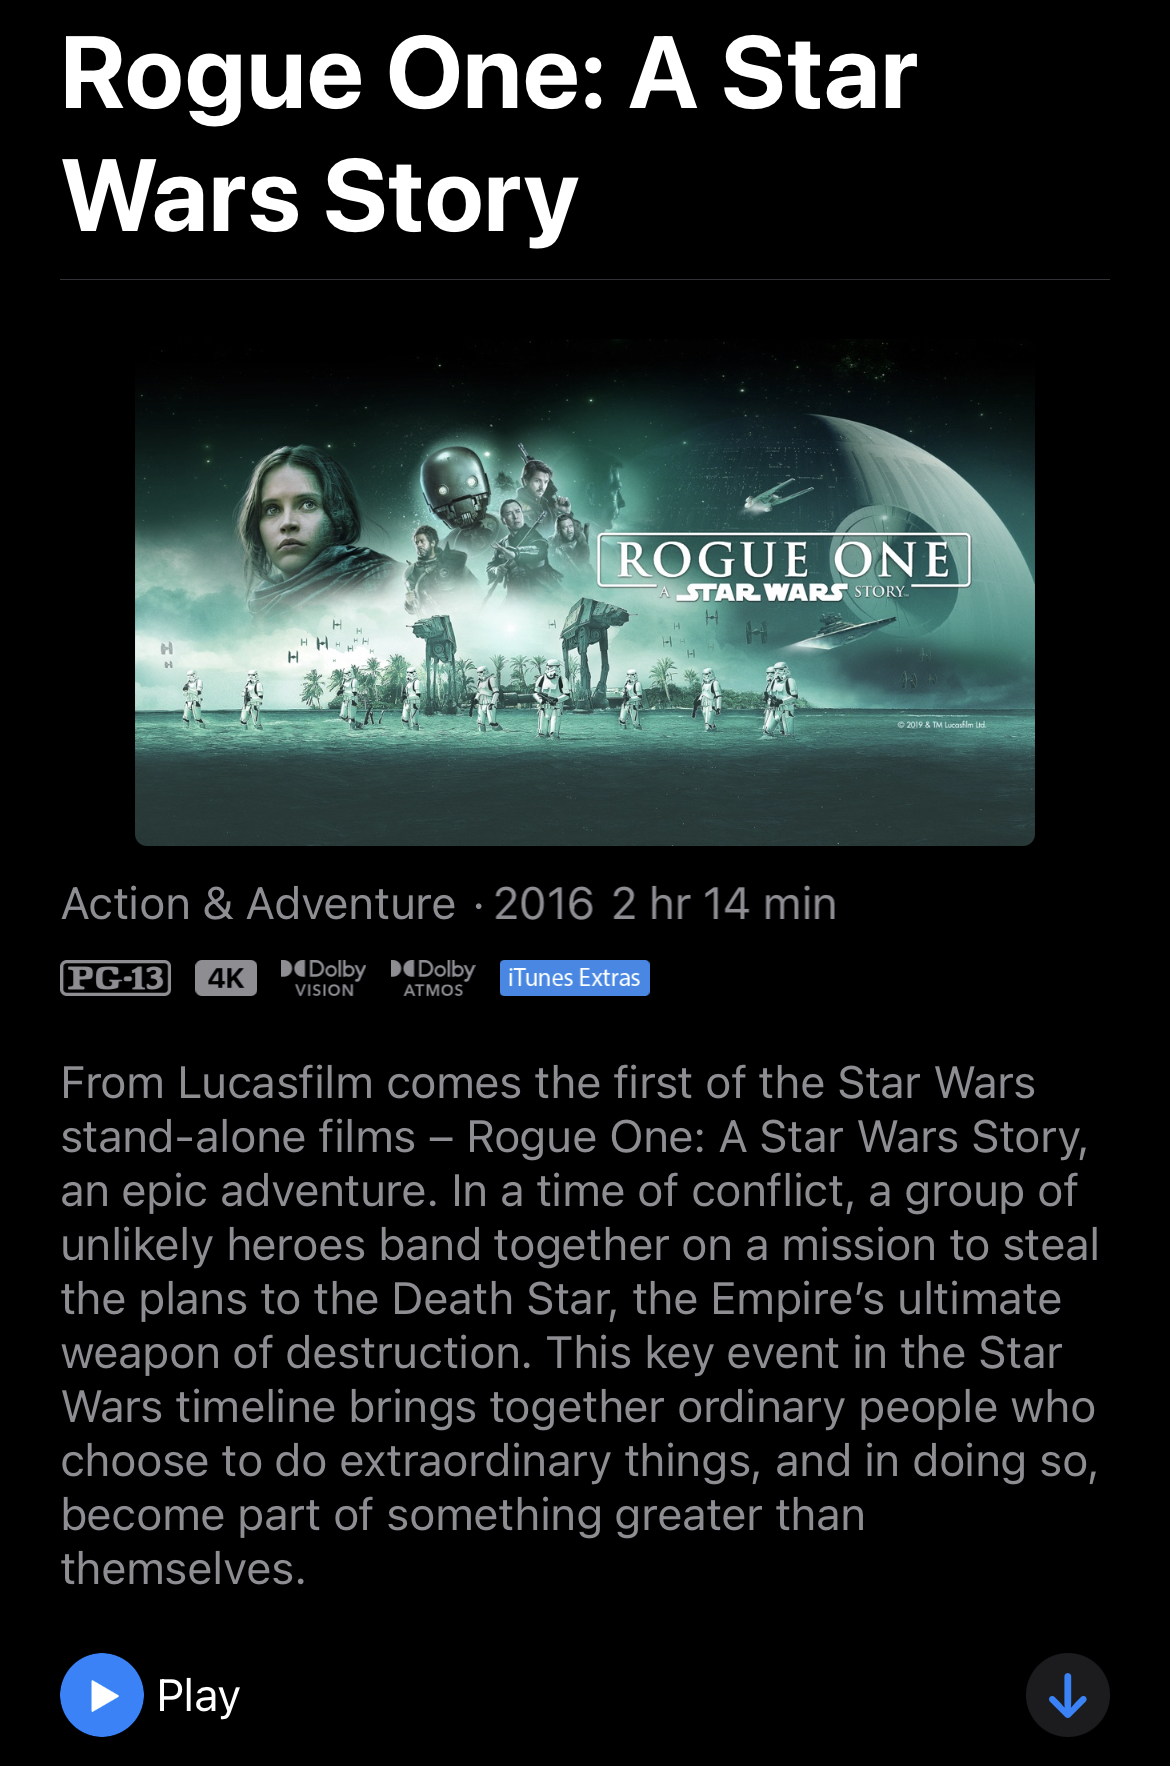1170x1766 pixels.
Task: Click the Rogue One movie poster artwork
Action: (585, 593)
